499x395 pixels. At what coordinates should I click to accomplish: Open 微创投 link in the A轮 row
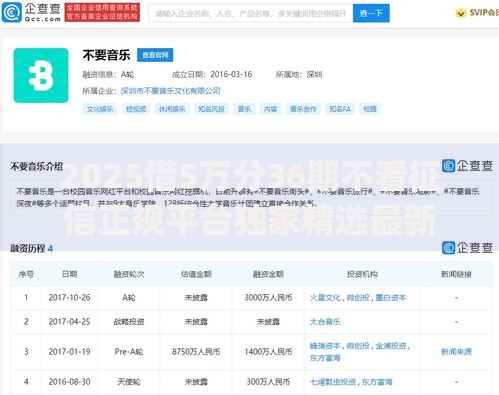(358, 298)
